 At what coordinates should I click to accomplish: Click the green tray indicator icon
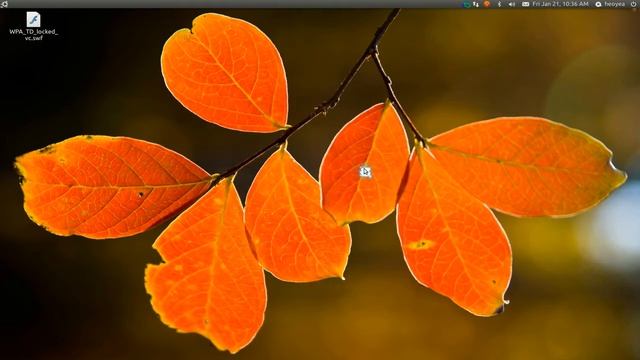point(467,4)
